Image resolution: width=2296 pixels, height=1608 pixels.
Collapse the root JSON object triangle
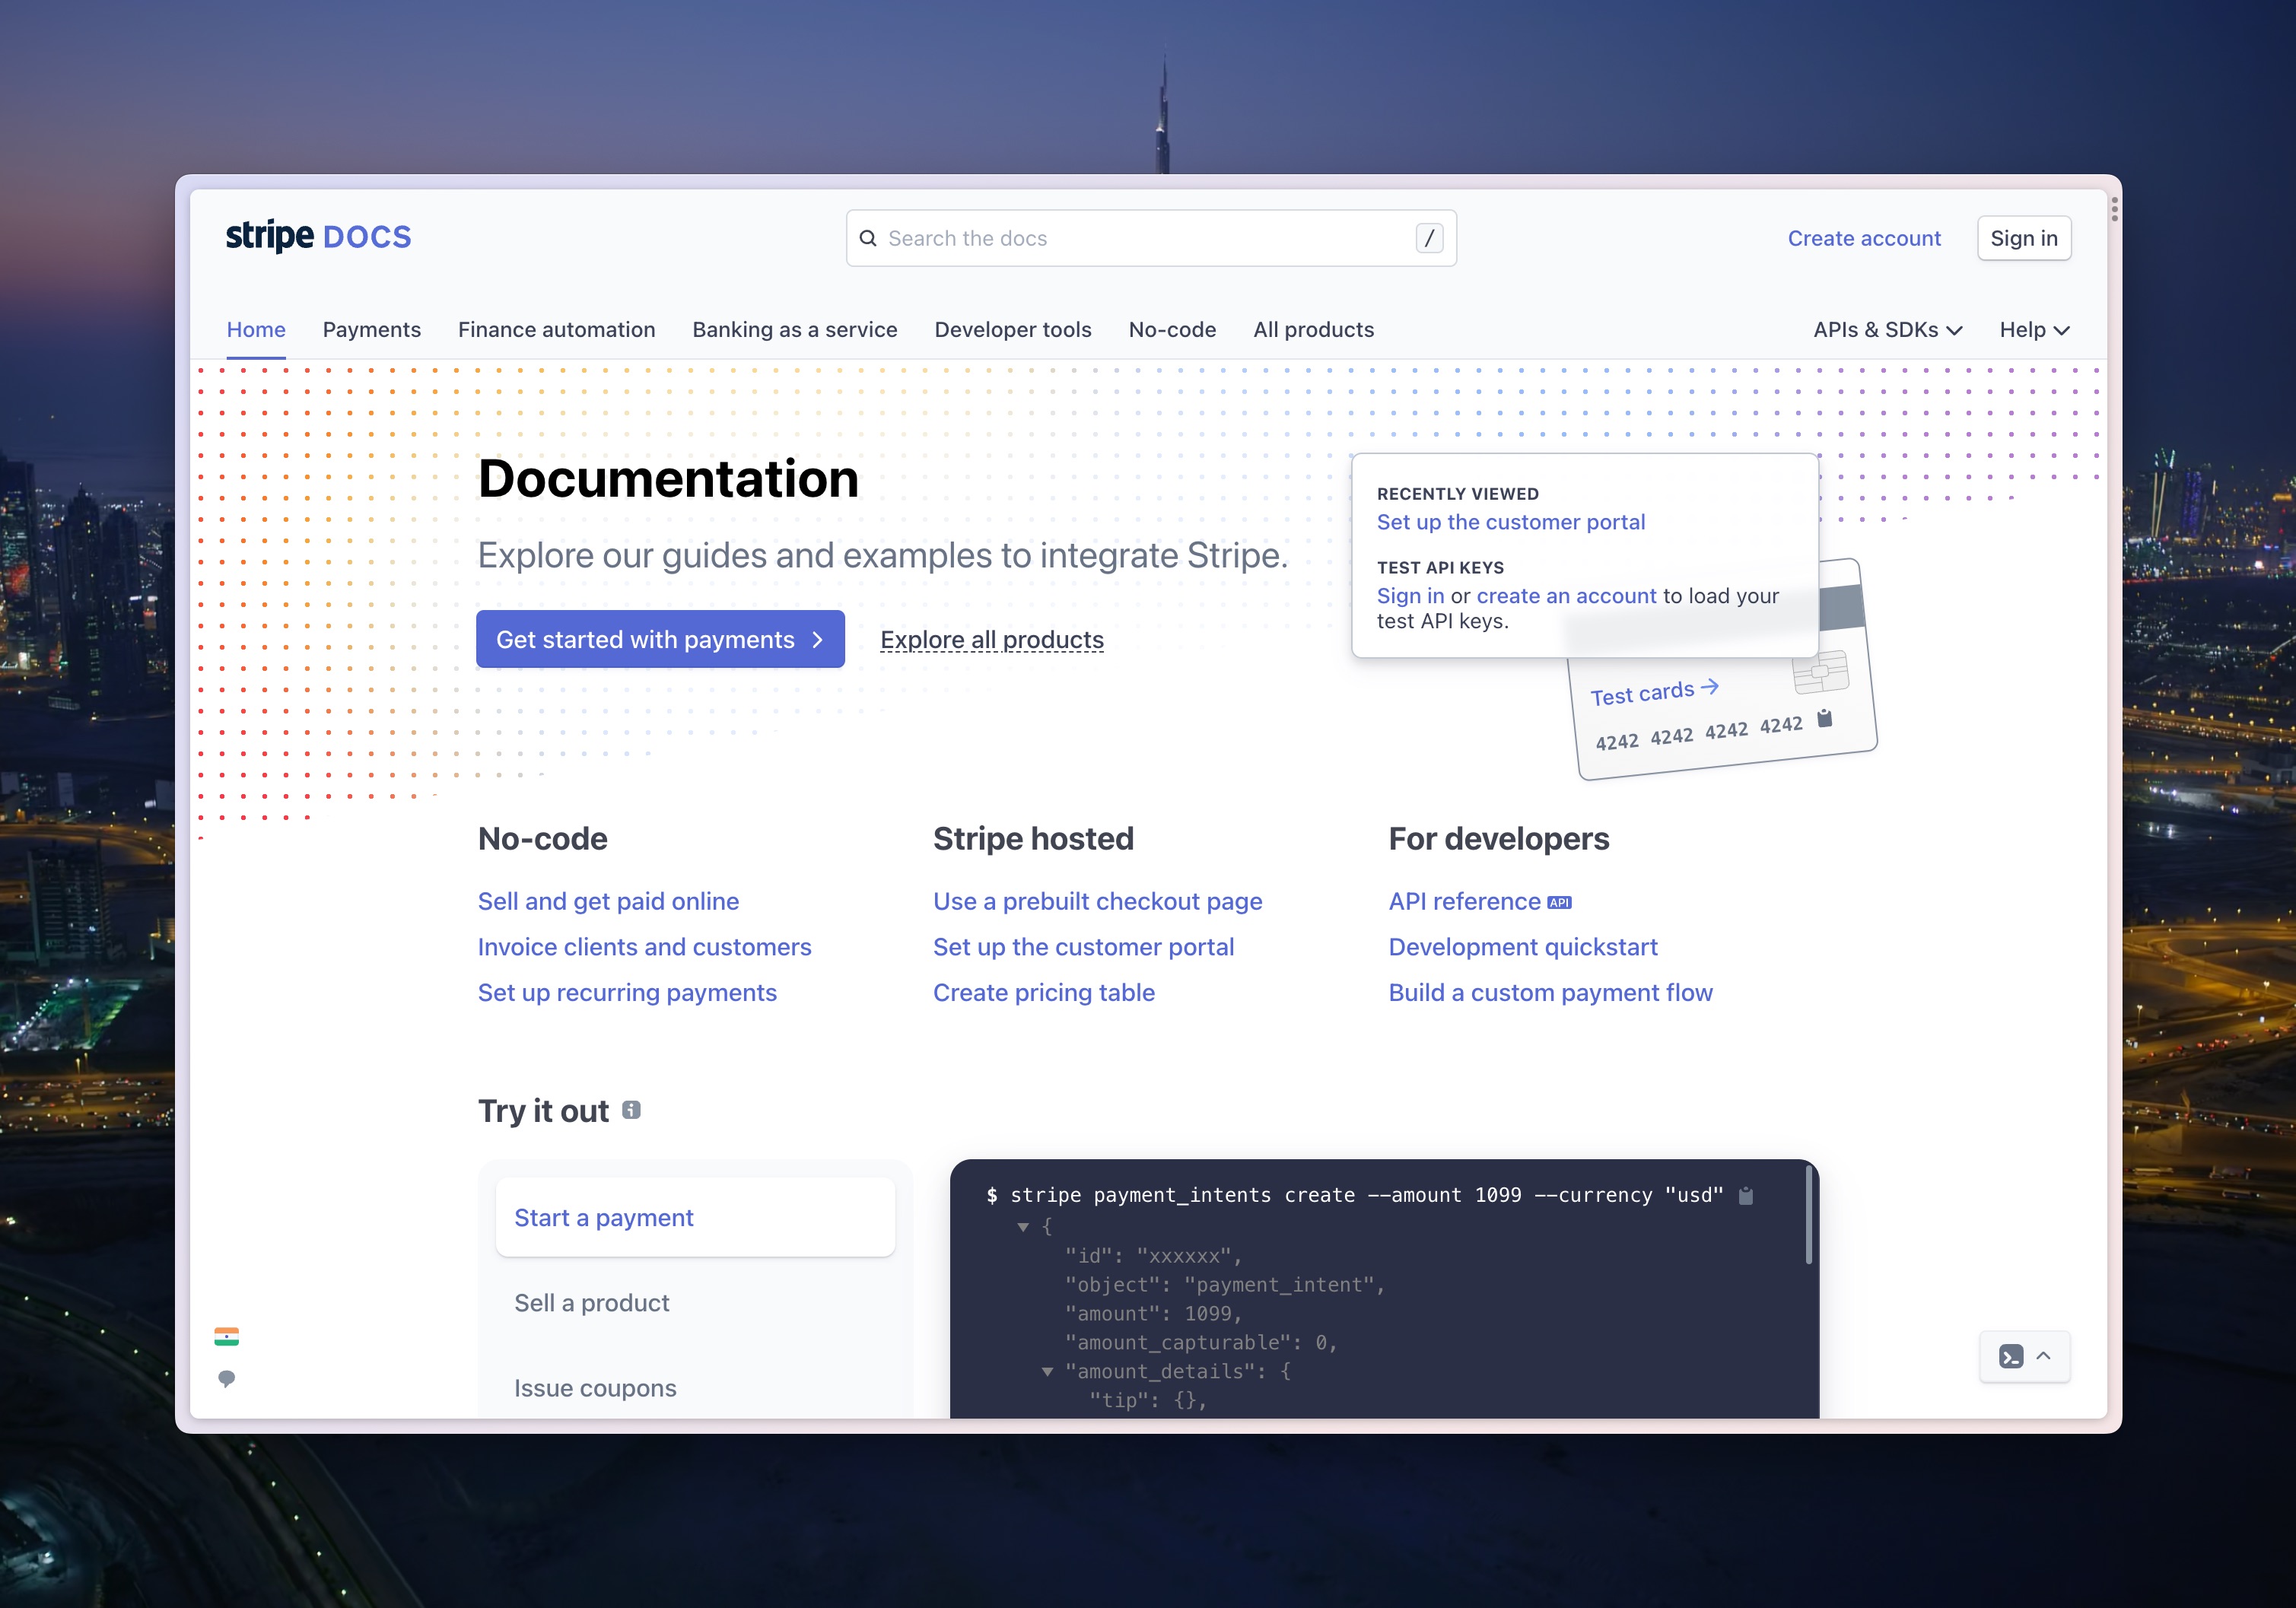(1023, 1227)
